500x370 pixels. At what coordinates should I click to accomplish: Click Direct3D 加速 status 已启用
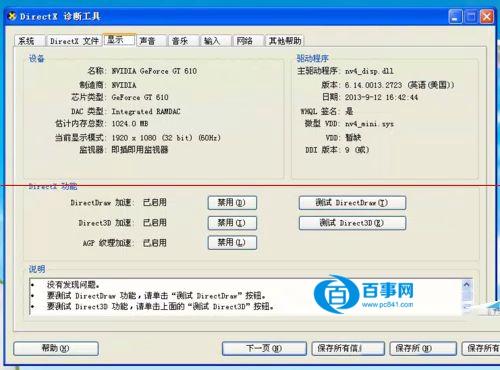[x=155, y=223]
